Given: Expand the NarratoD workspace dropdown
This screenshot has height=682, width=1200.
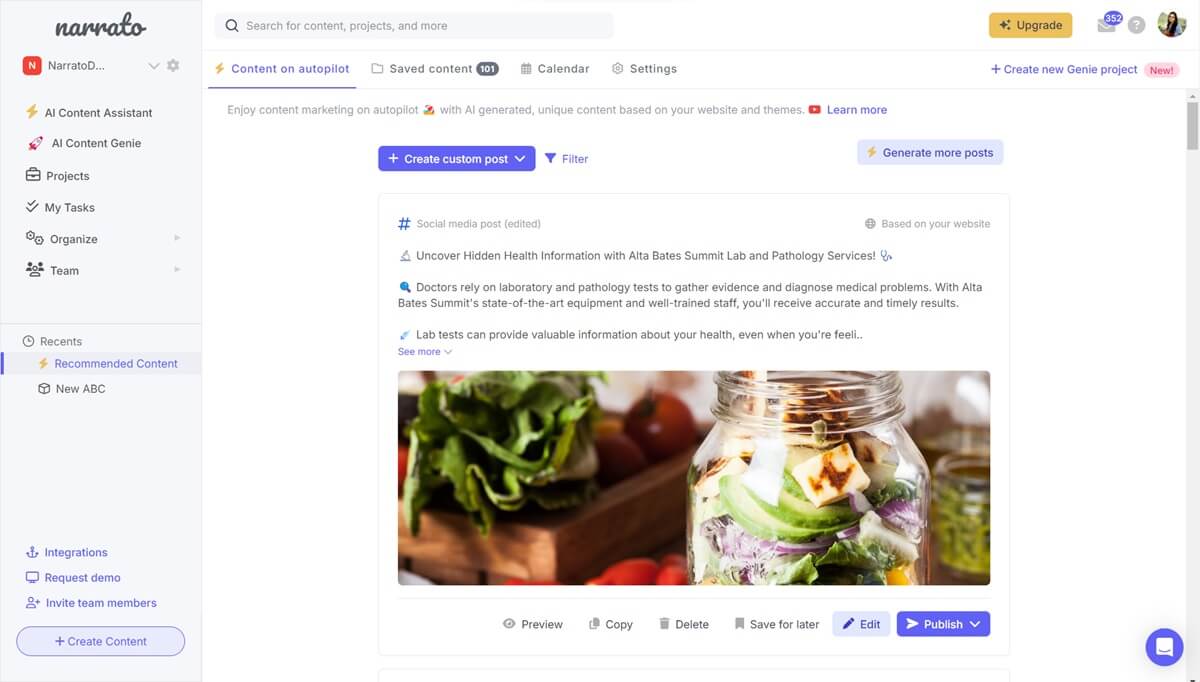Looking at the screenshot, I should 154,66.
